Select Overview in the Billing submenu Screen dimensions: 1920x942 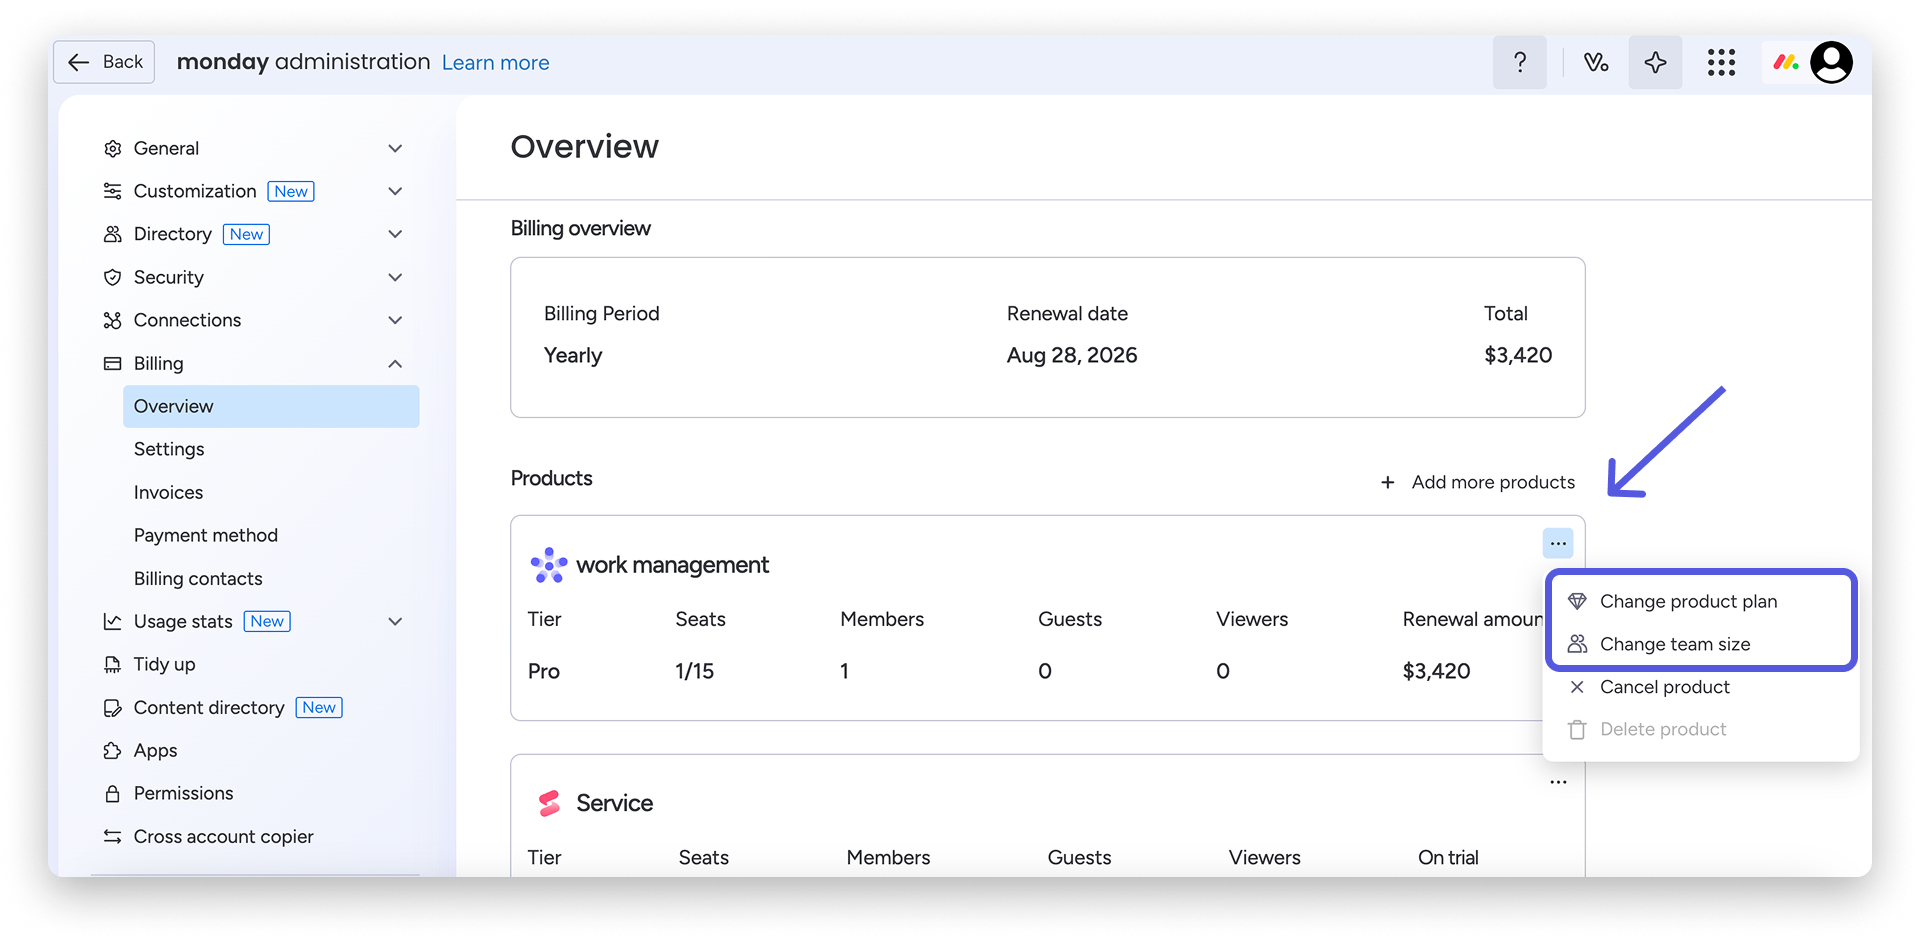point(271,406)
